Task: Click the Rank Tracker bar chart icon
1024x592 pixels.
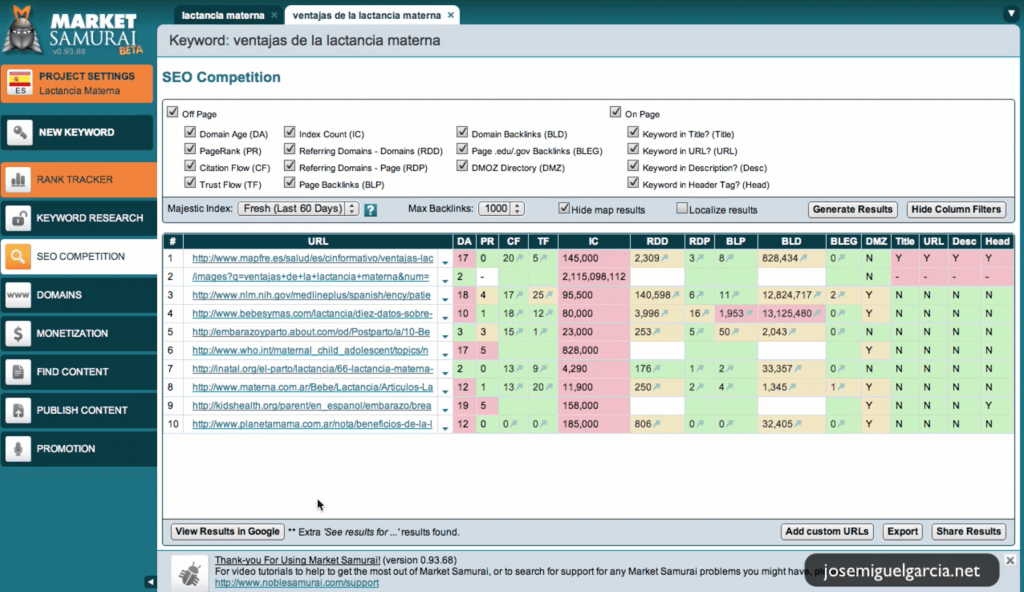Action: [x=18, y=179]
